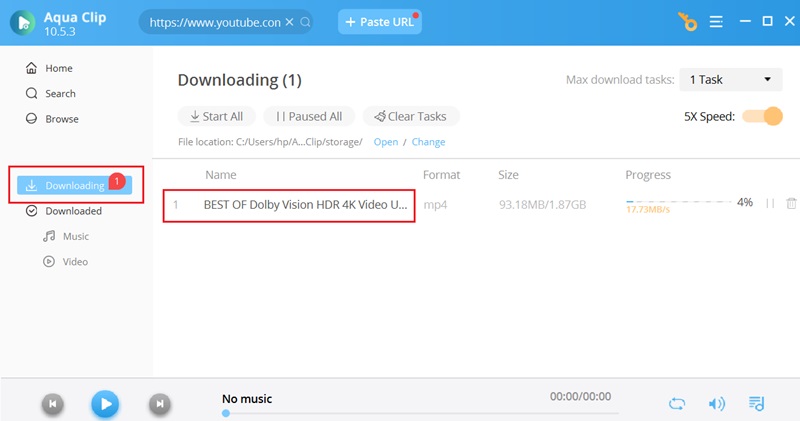This screenshot has width=800, height=421.
Task: Clear the URL with the X icon
Action: [289, 22]
